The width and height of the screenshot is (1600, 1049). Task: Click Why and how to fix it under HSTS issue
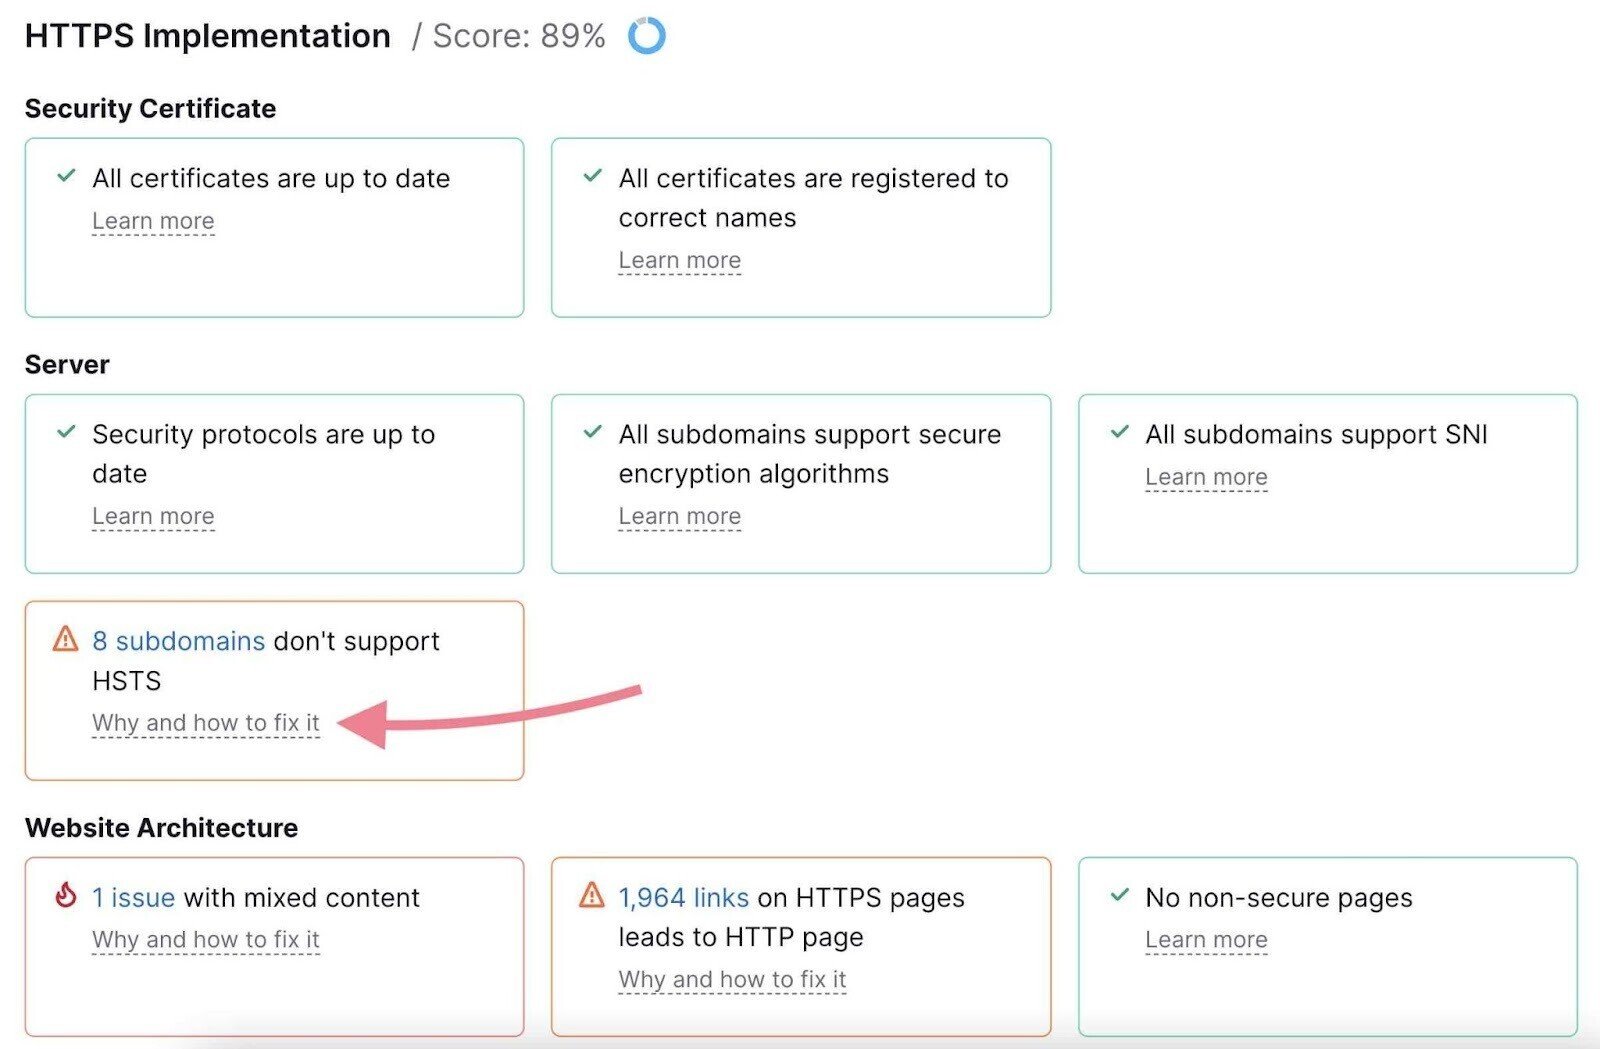tap(205, 722)
